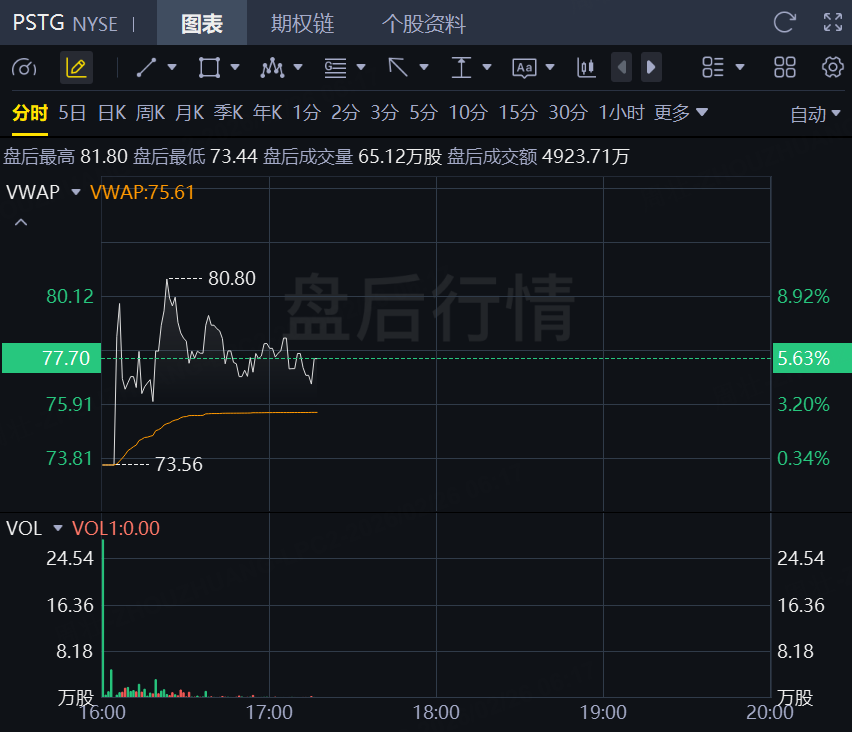
Task: Click the refresh icon
Action: [785, 22]
